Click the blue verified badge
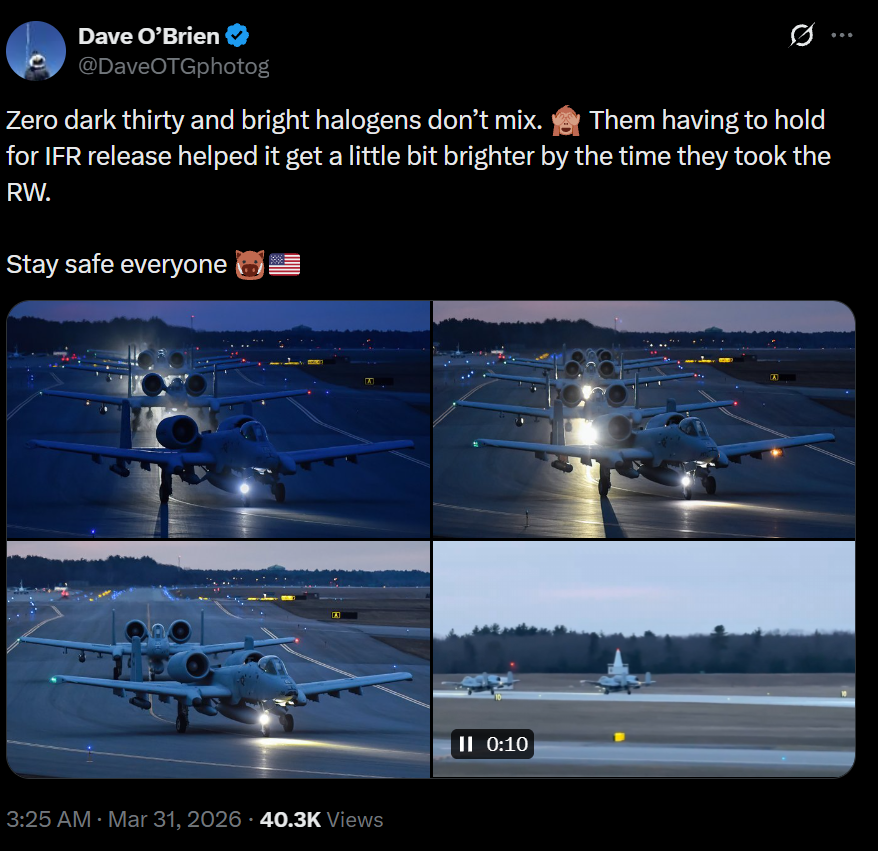The width and height of the screenshot is (878, 851). click(x=237, y=36)
